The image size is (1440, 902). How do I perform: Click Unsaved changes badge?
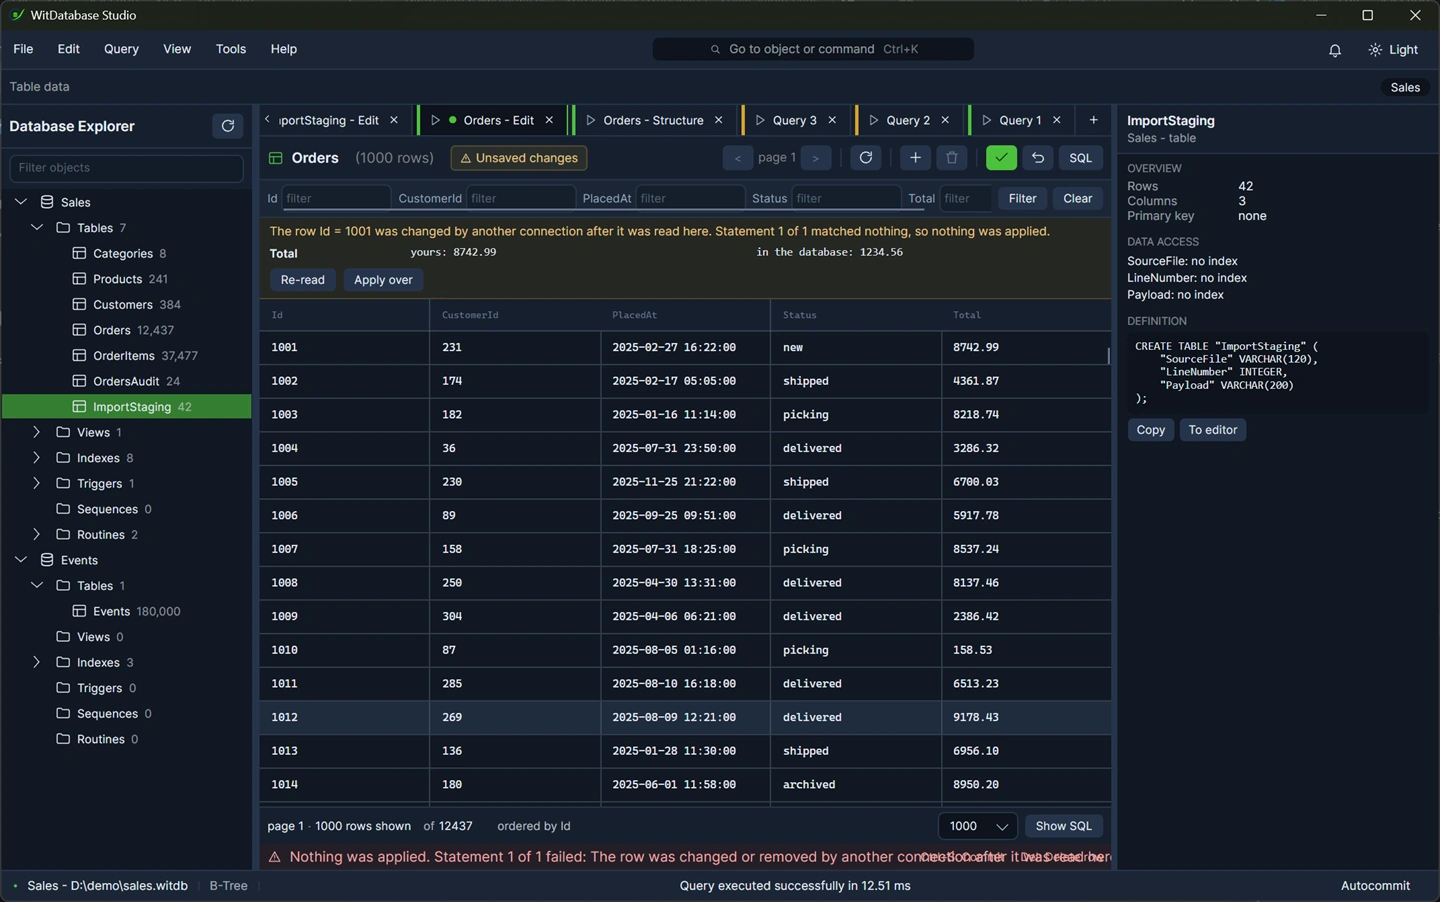click(519, 158)
